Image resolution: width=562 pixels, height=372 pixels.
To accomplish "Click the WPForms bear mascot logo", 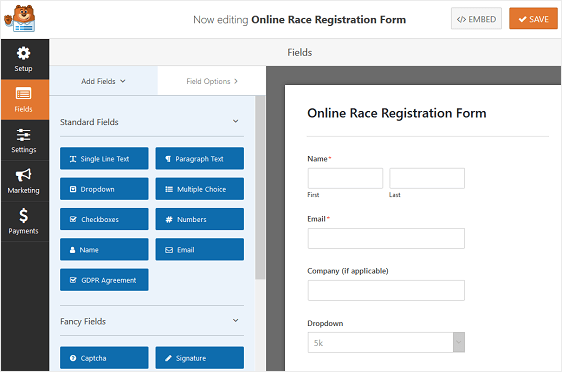I will pos(20,19).
